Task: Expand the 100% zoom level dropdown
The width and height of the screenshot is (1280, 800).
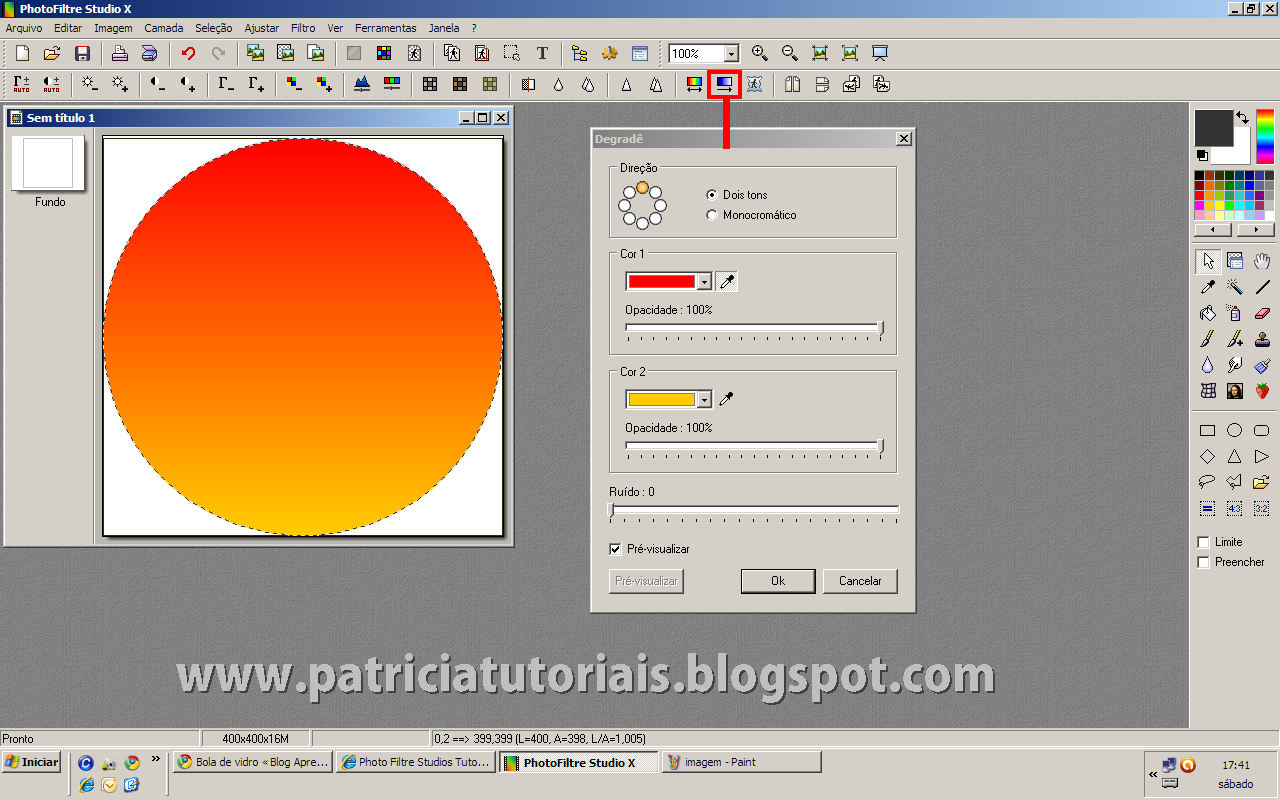Action: click(x=731, y=54)
